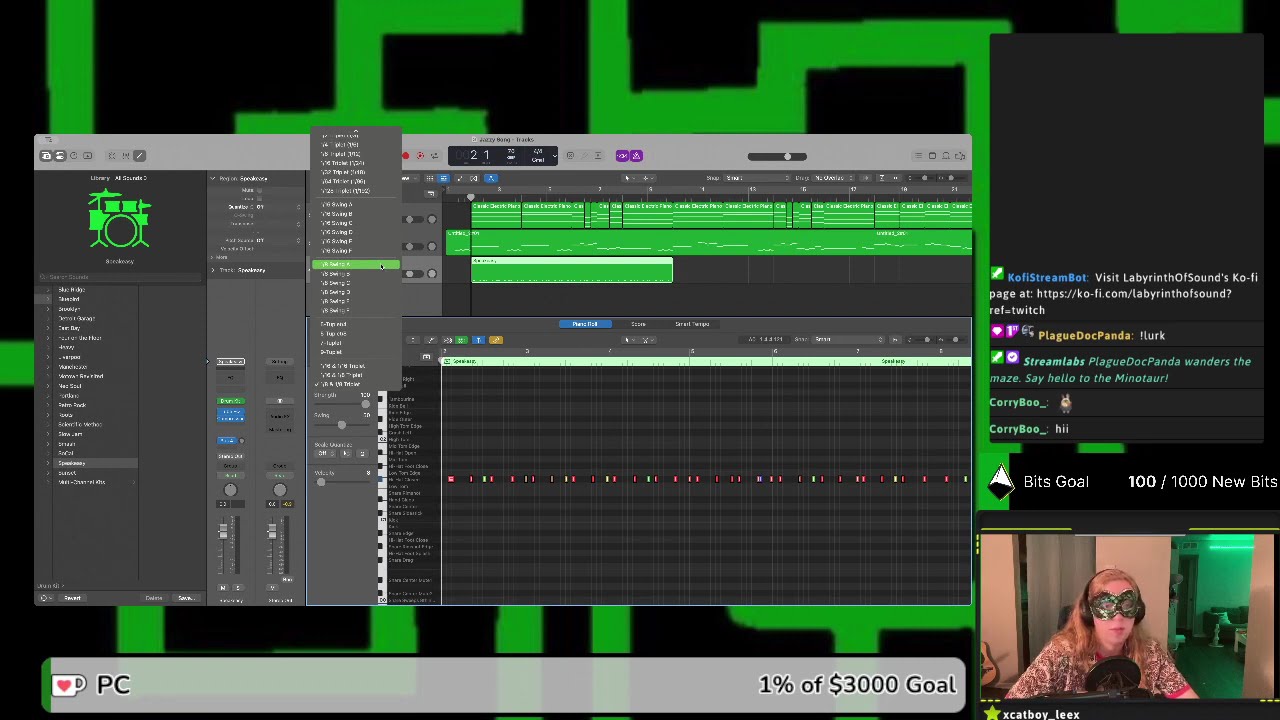Switch to the Piano Roll tab
This screenshot has height=720, width=1280.
(x=585, y=324)
